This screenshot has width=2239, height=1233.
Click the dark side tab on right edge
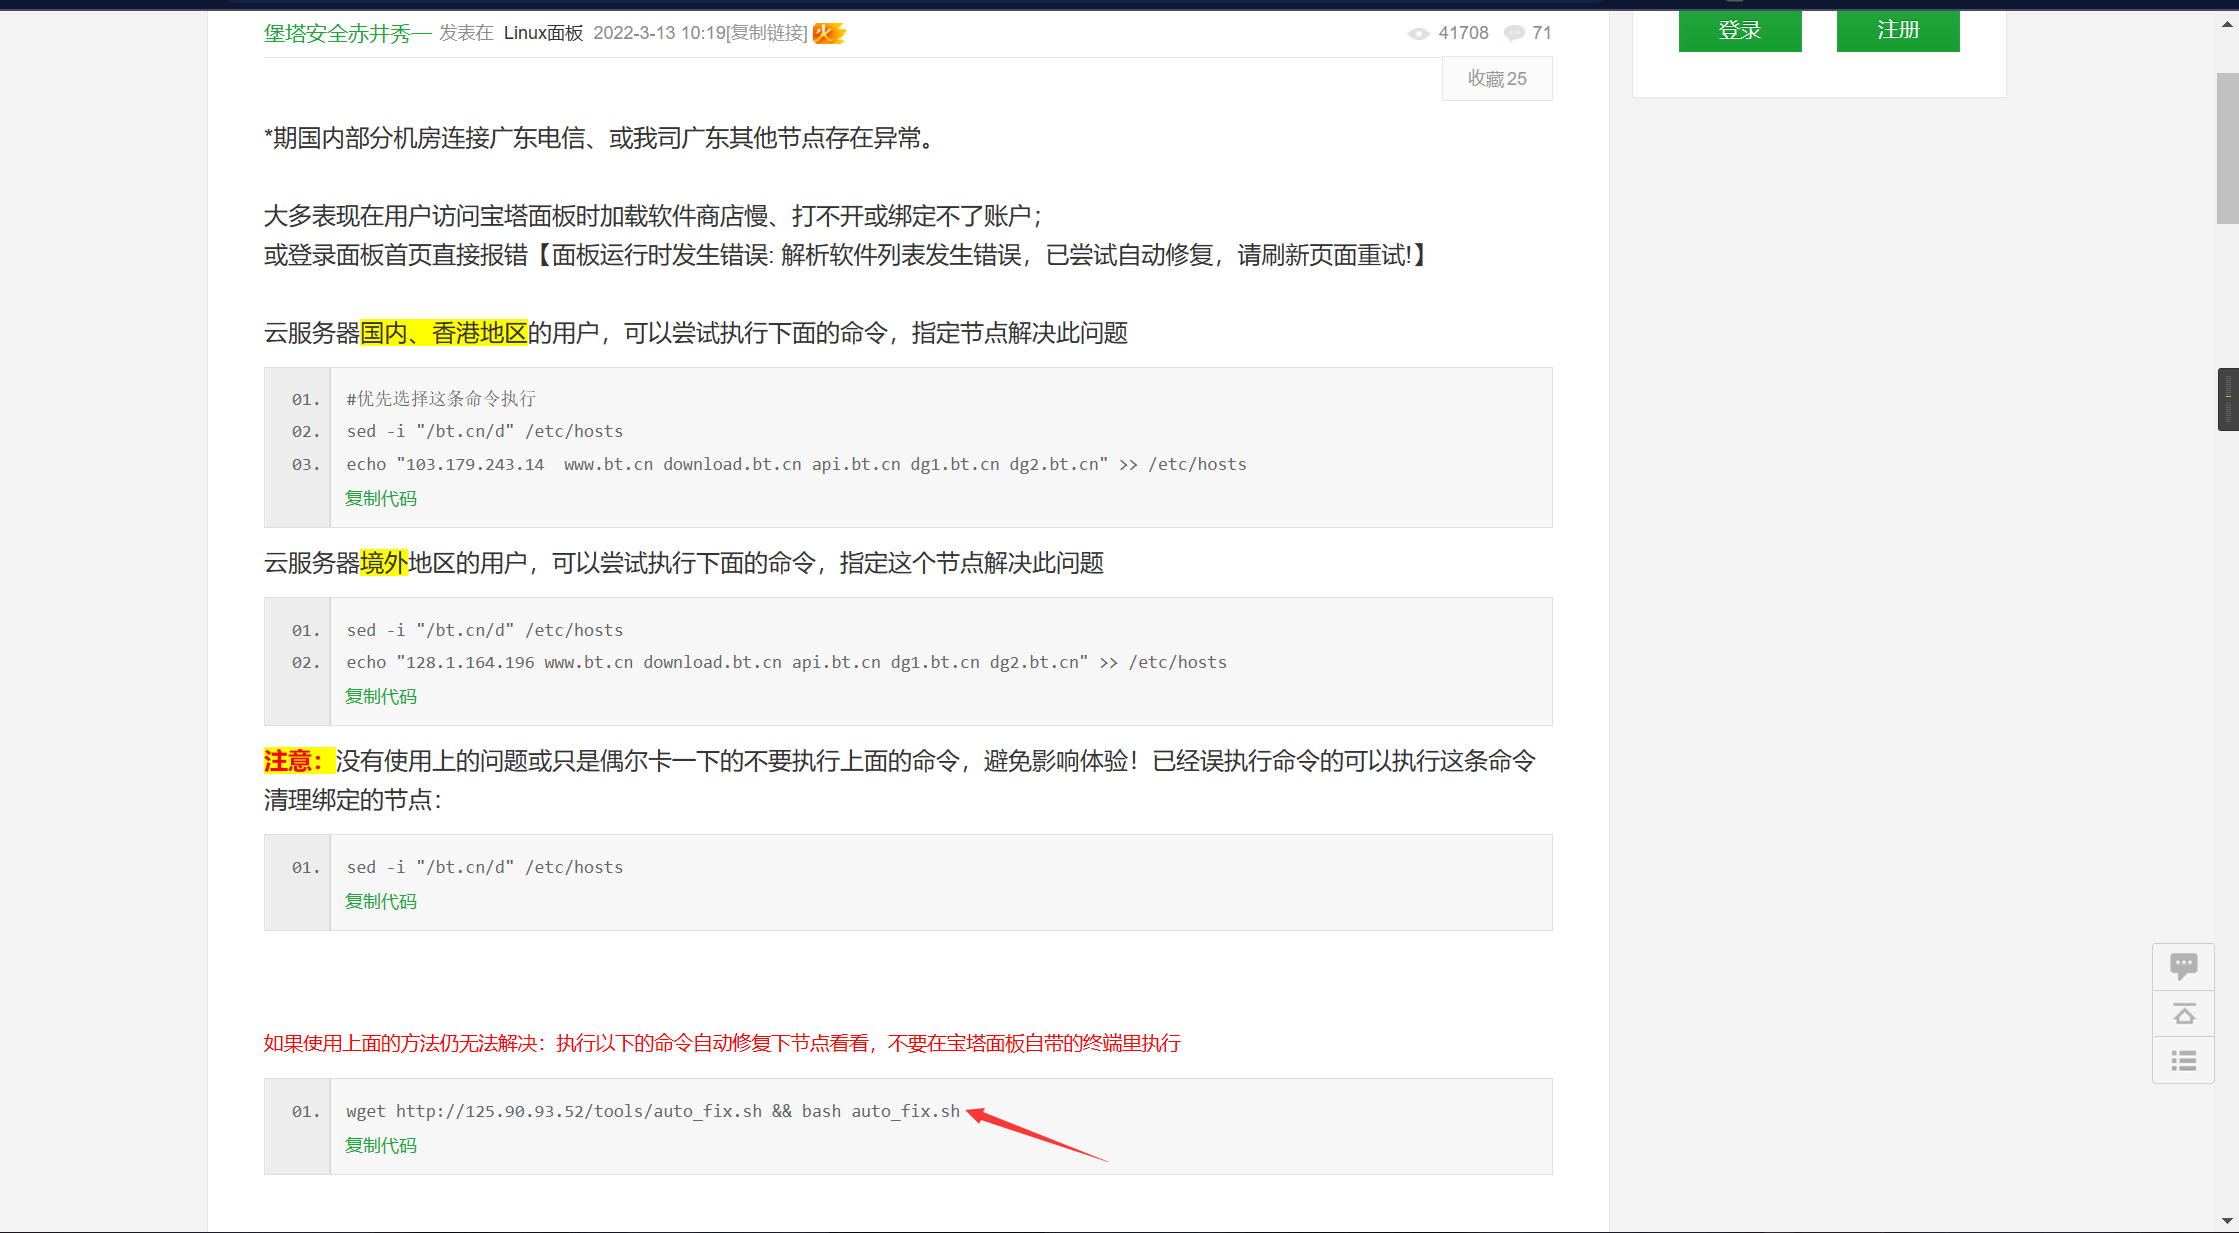tap(2228, 399)
